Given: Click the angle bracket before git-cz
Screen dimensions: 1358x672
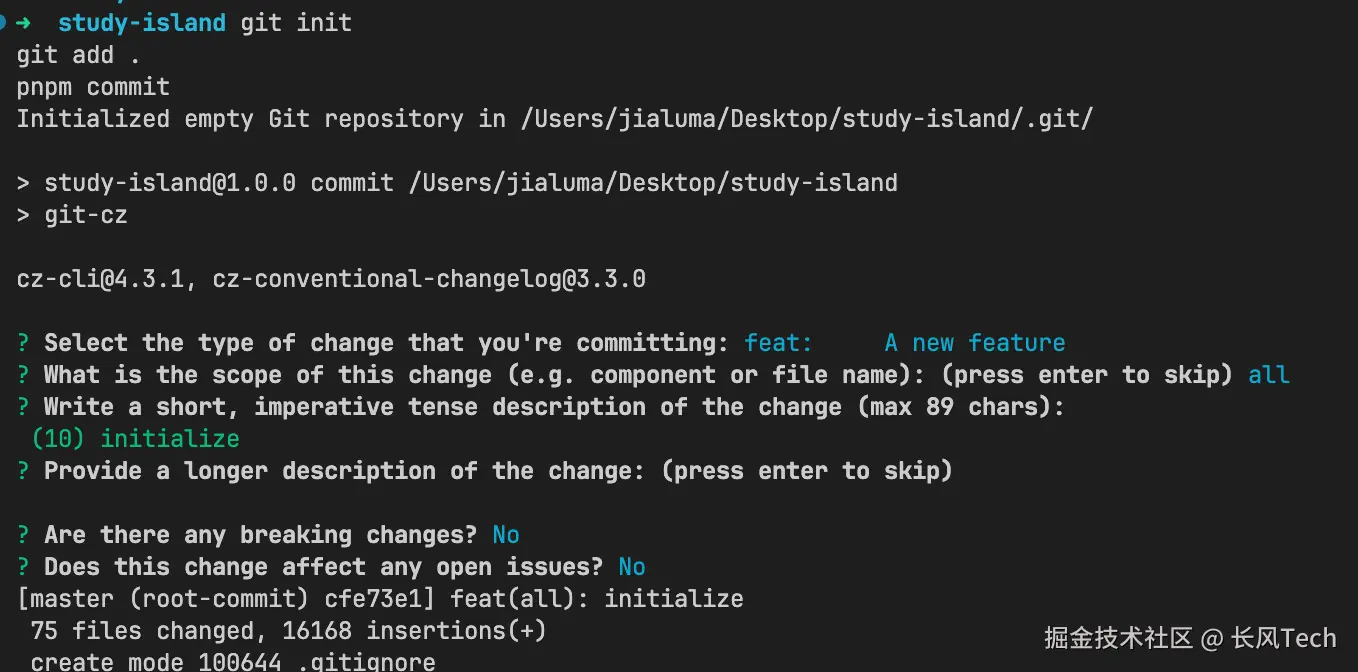Looking at the screenshot, I should pyautogui.click(x=23, y=215).
